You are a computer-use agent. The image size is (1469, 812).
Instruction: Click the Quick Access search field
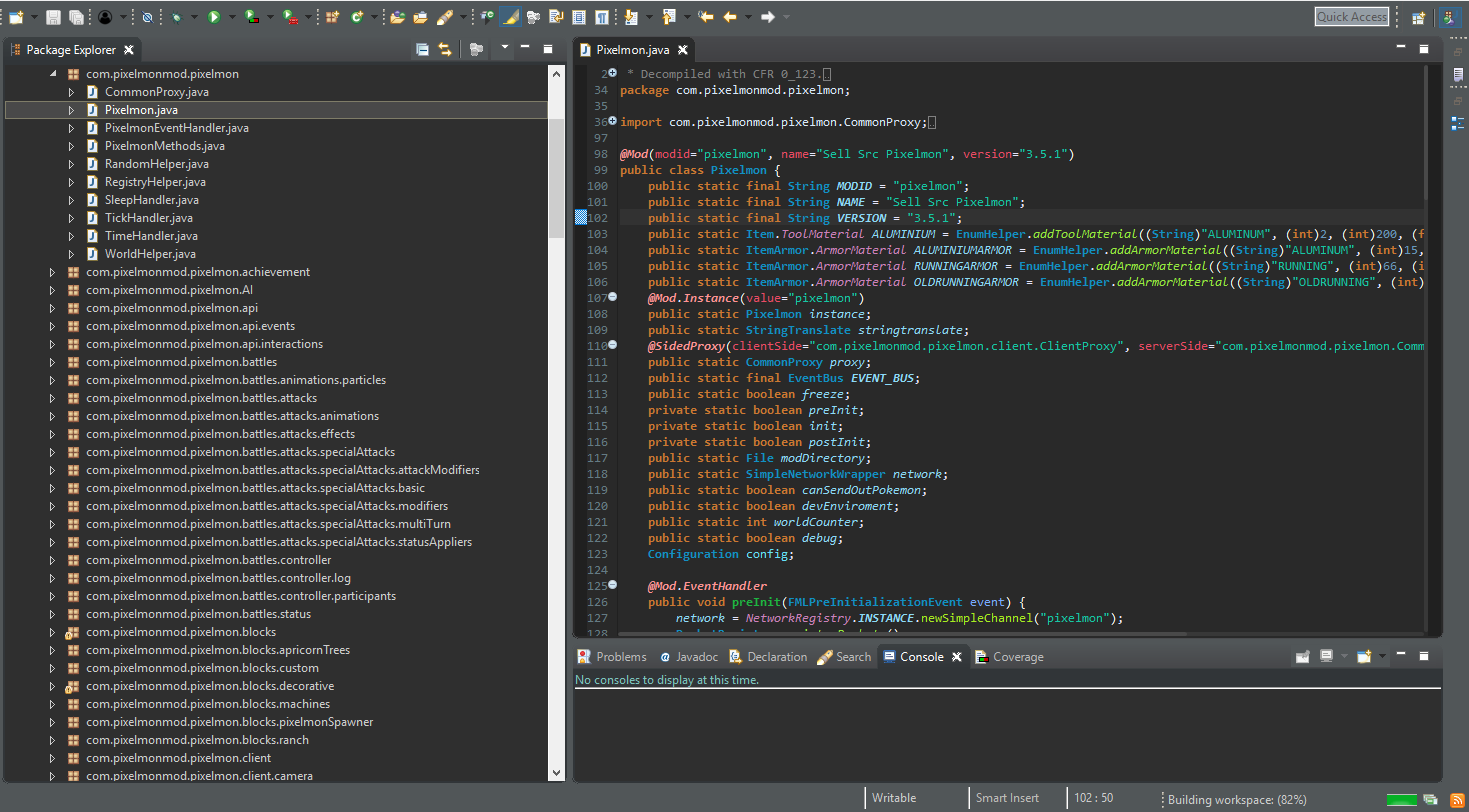click(1352, 17)
